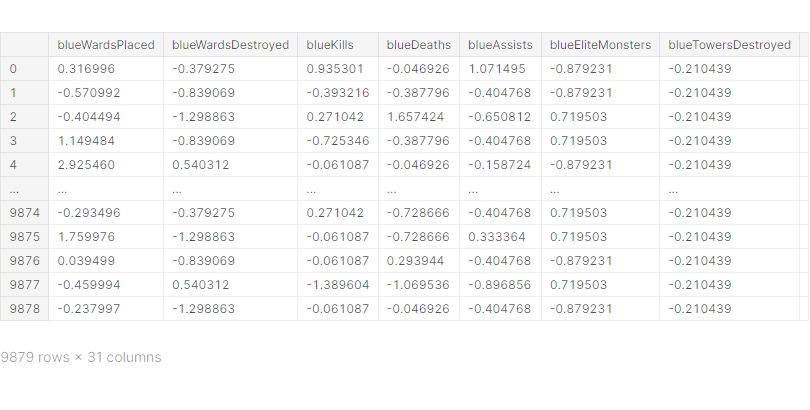
Task: Select row index 9877
Action: 24,285
